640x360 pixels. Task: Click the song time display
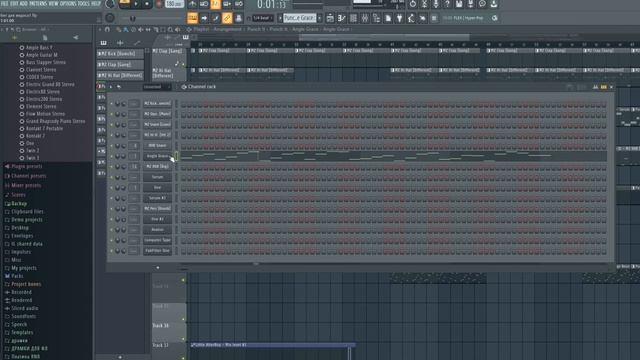pyautogui.click(x=271, y=5)
